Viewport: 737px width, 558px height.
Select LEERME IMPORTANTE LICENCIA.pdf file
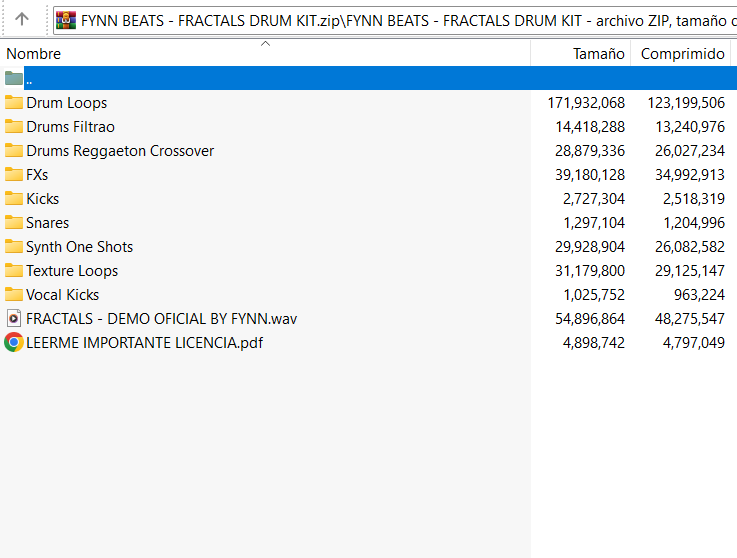pyautogui.click(x=144, y=343)
